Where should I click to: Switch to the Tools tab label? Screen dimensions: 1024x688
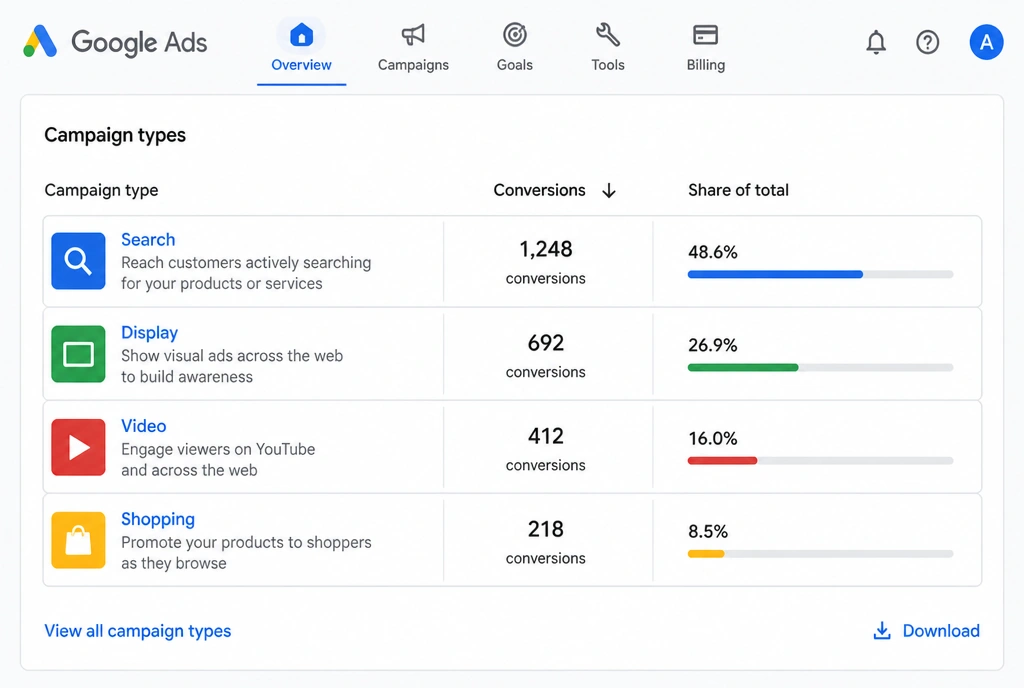coord(608,65)
